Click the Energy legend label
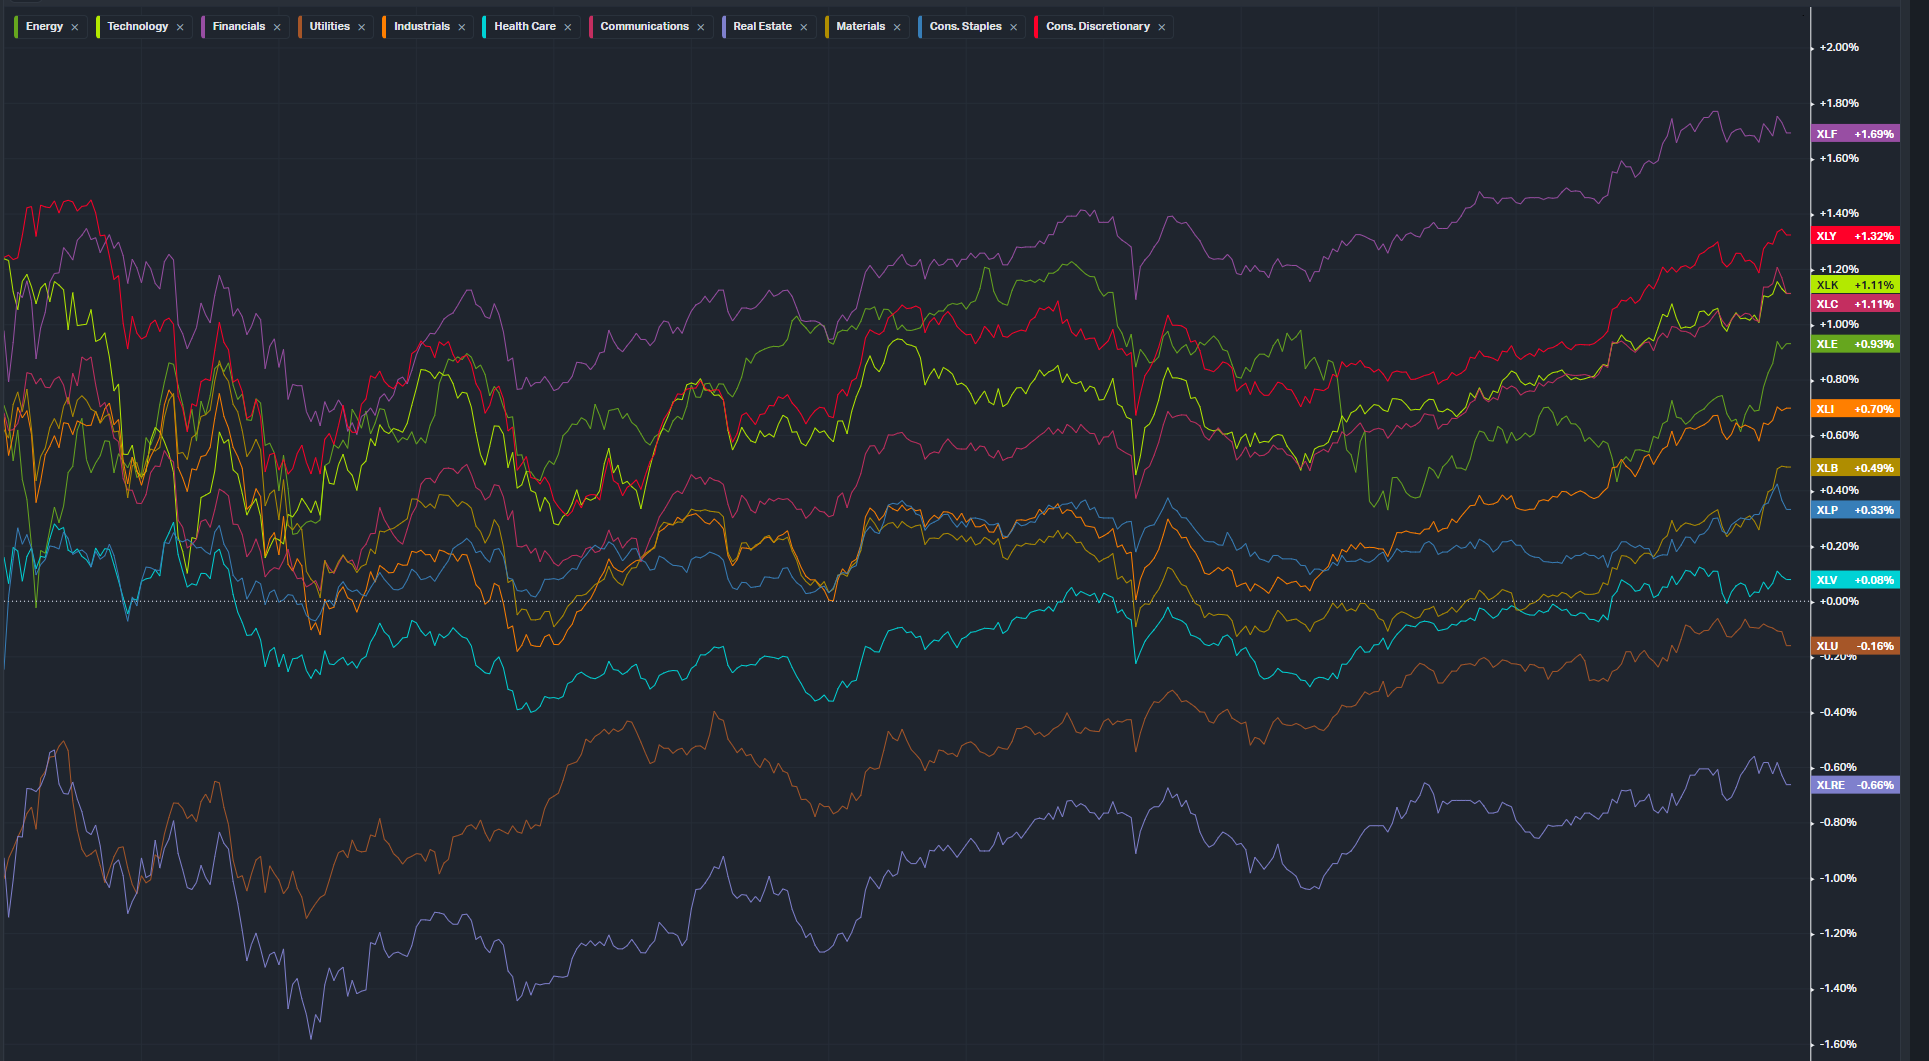Viewport: 1929px width, 1061px height. click(44, 26)
